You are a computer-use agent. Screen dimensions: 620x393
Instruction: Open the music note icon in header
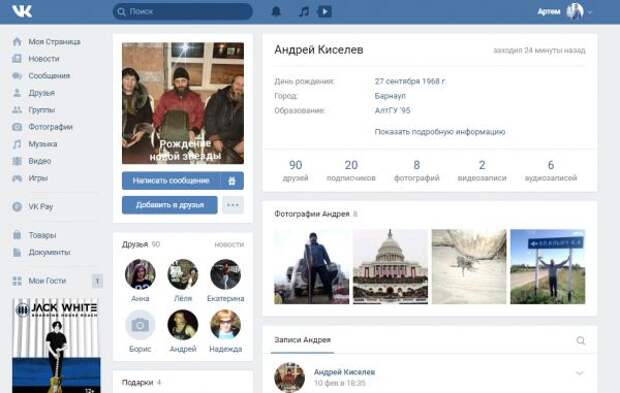point(303,11)
